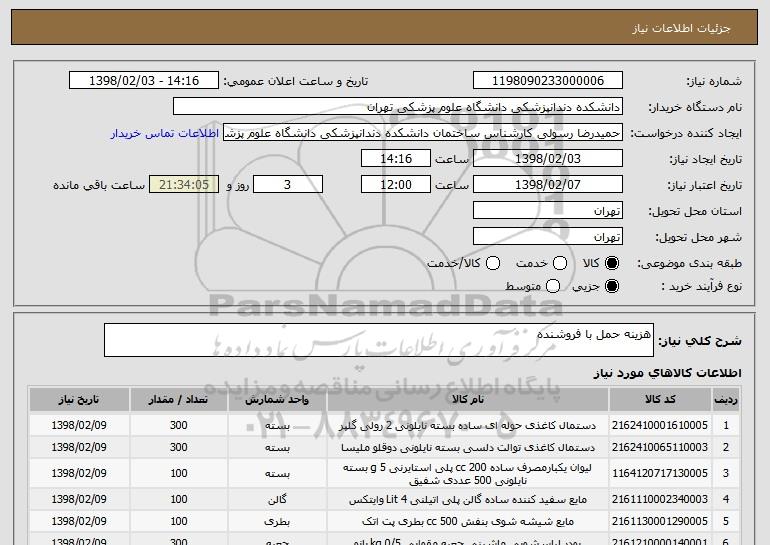Click quantity 300 in row 1
The height and width of the screenshot is (545, 770).
(179, 425)
